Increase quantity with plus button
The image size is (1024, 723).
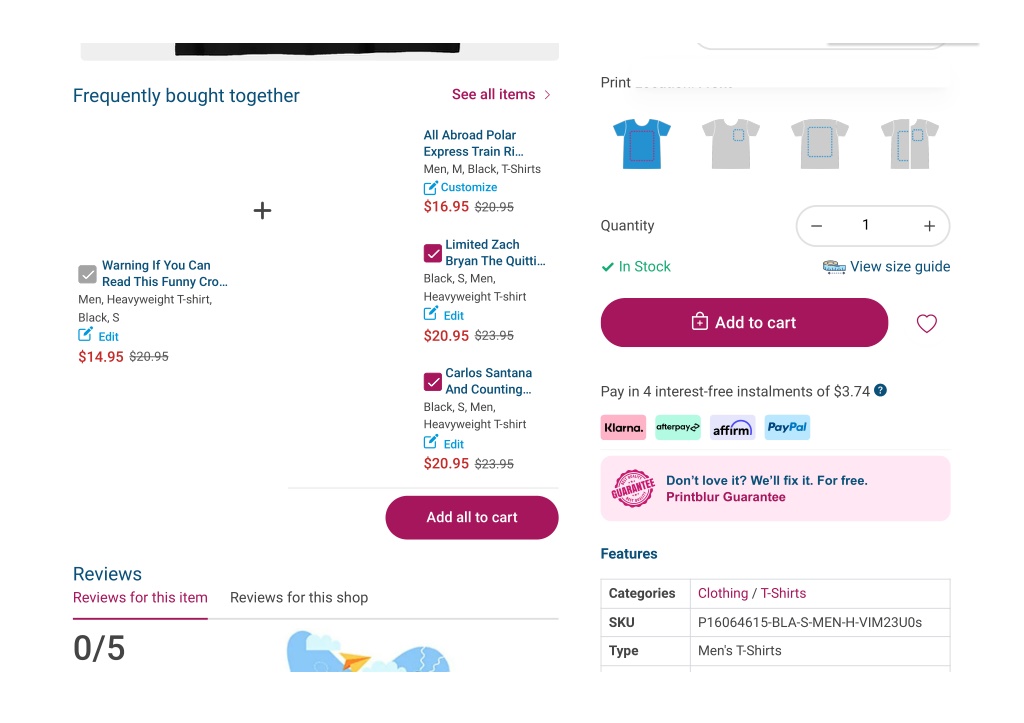click(x=929, y=226)
